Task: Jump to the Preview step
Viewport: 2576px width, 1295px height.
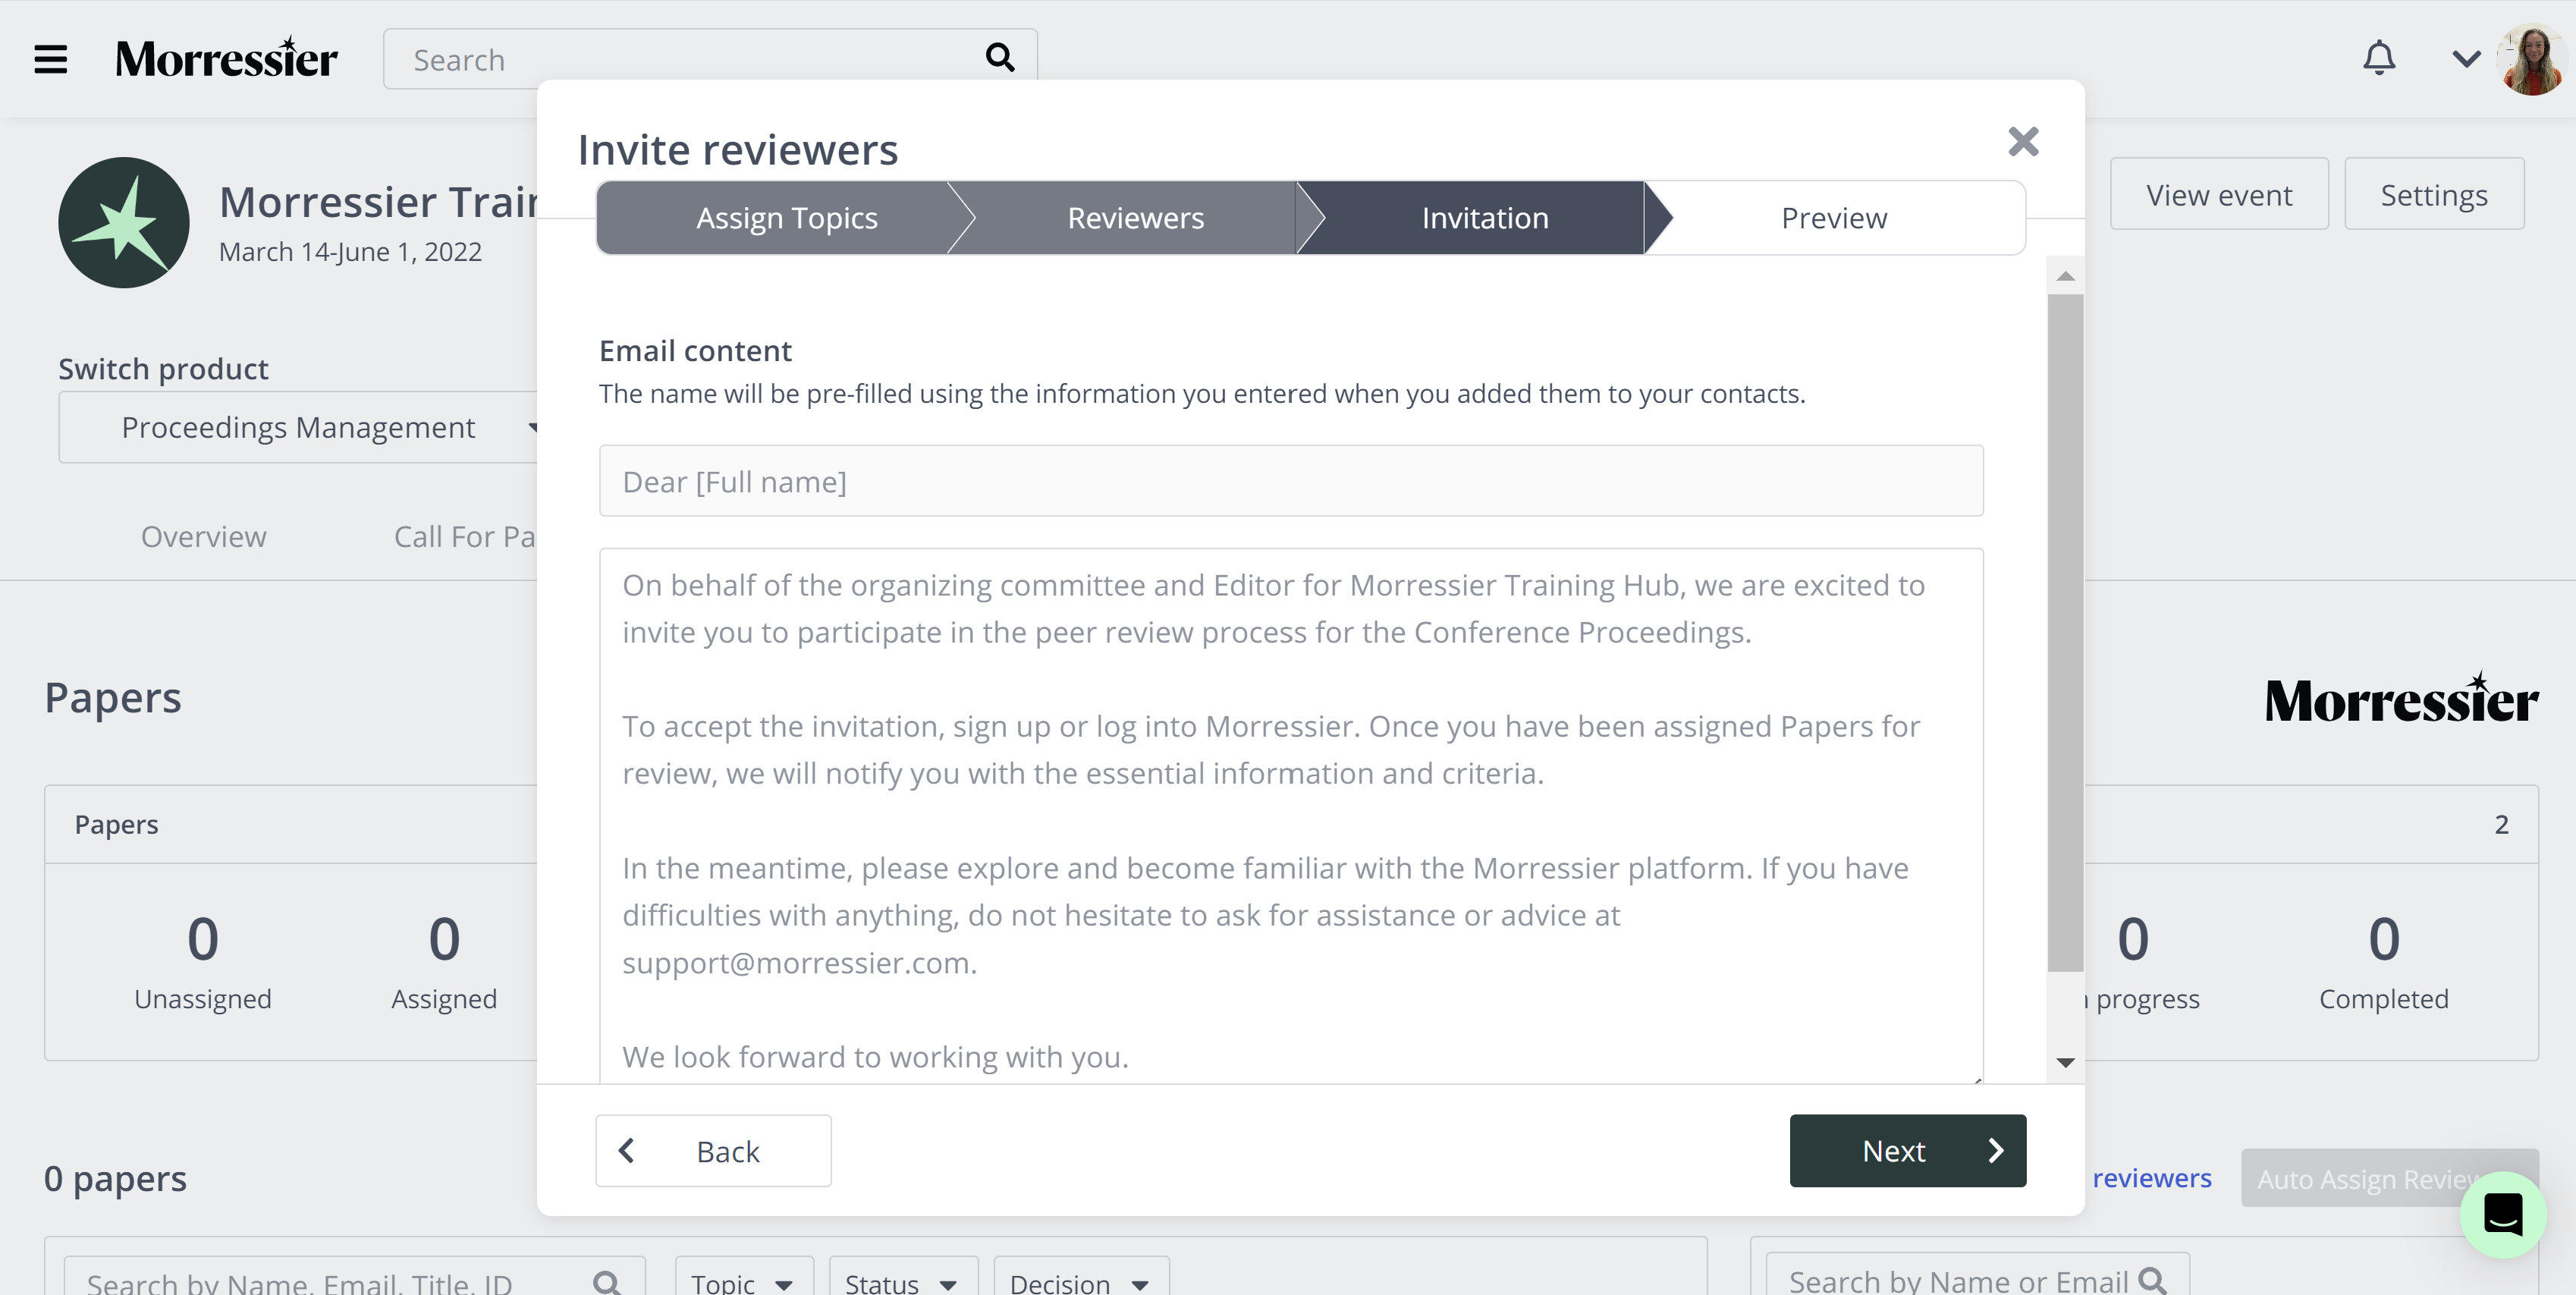Action: coord(1834,217)
